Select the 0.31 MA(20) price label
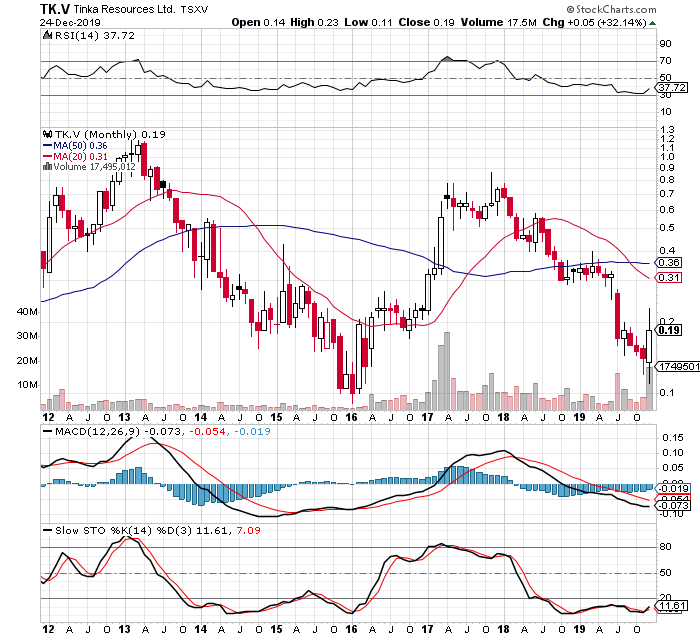The image size is (700, 639). 669,278
